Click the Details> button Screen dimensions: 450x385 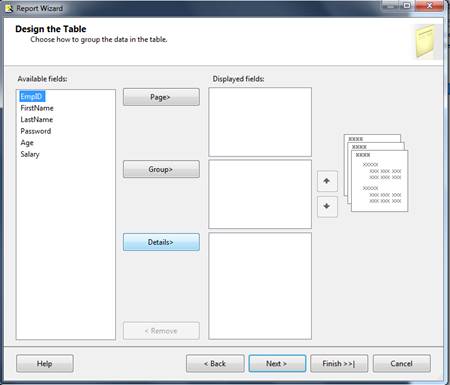tap(161, 242)
